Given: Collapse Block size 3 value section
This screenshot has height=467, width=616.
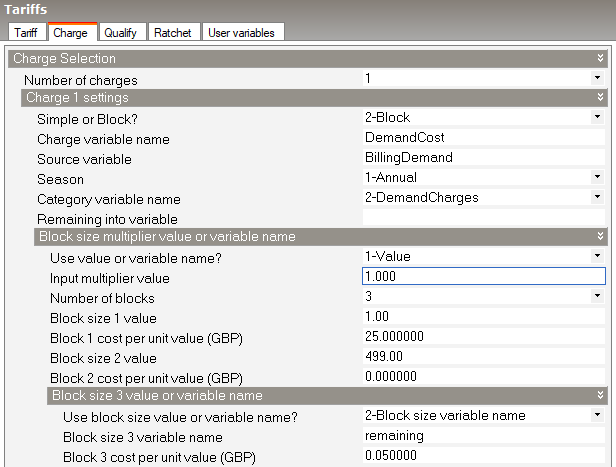Looking at the screenshot, I should click(x=599, y=396).
